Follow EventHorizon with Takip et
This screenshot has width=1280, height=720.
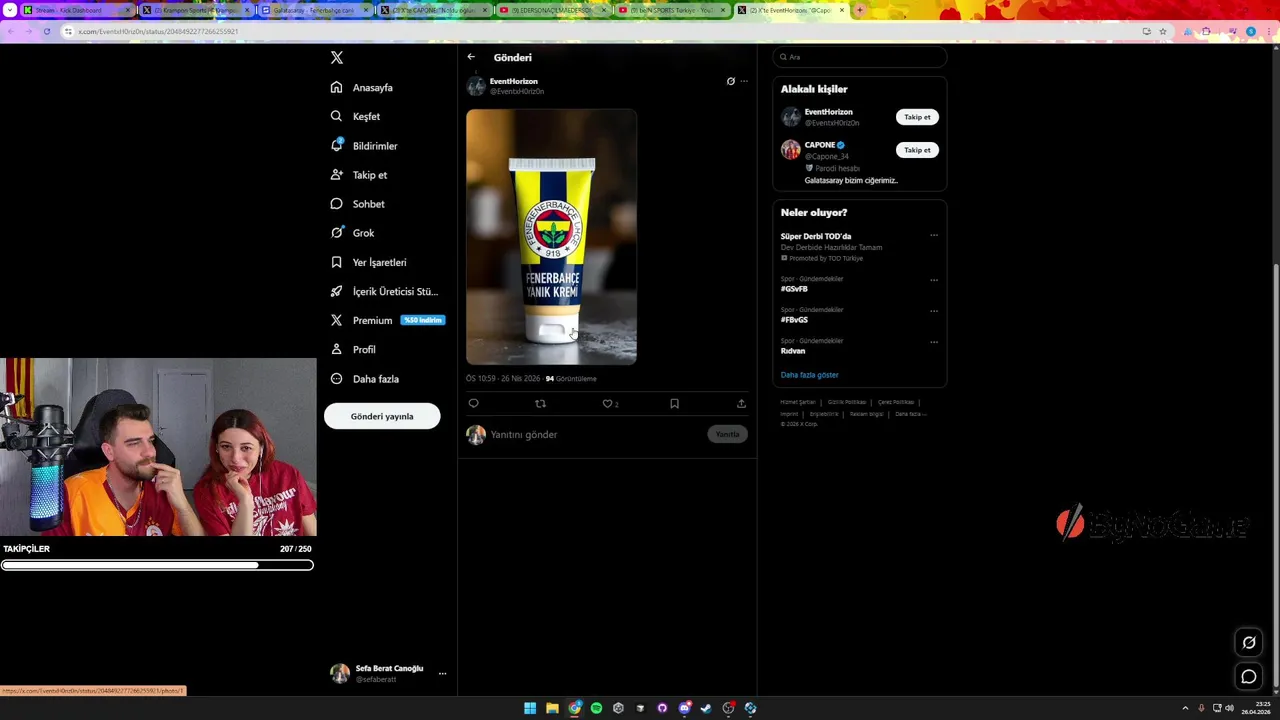point(917,117)
